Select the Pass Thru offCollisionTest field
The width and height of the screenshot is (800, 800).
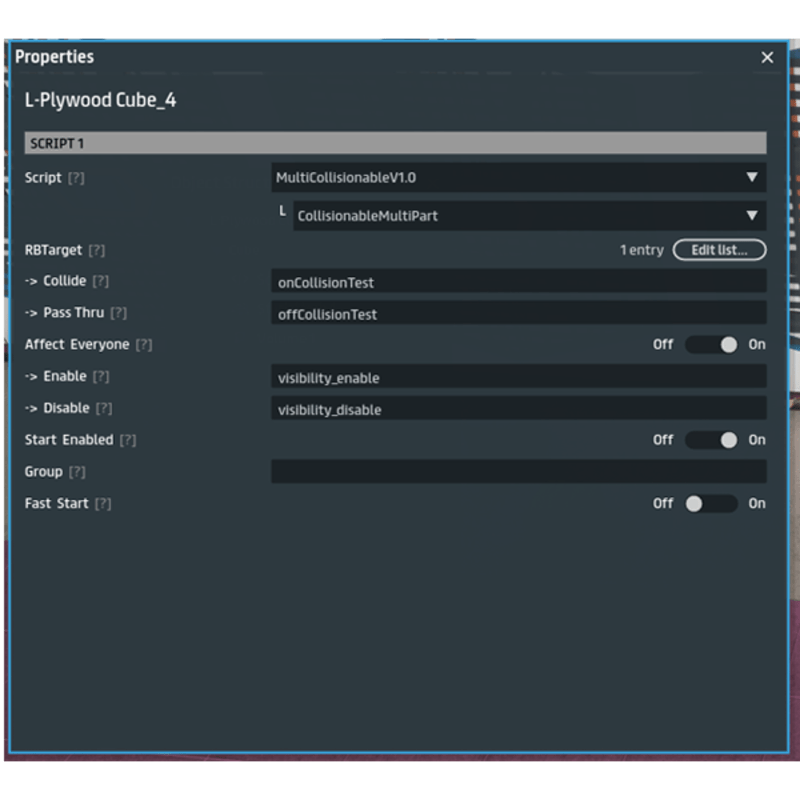point(518,314)
